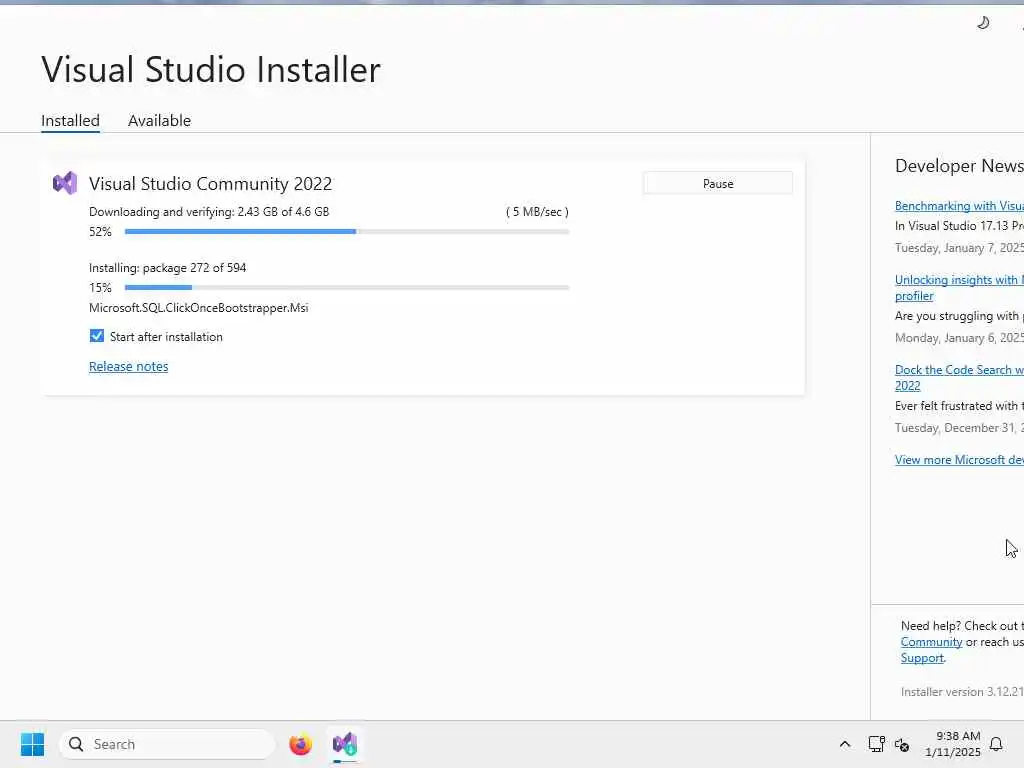The image size is (1024, 768).
Task: Click the Monday, January 6 date
Action: pyautogui.click(x=959, y=338)
